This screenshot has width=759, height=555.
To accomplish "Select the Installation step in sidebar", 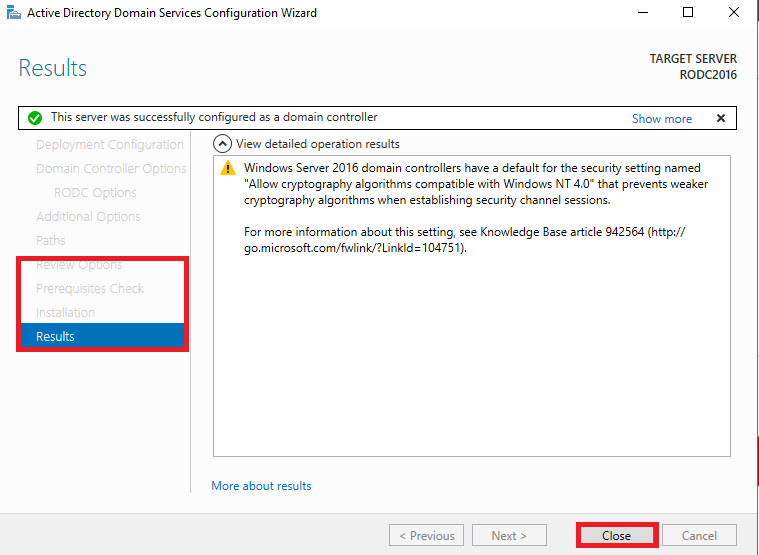I will point(65,313).
